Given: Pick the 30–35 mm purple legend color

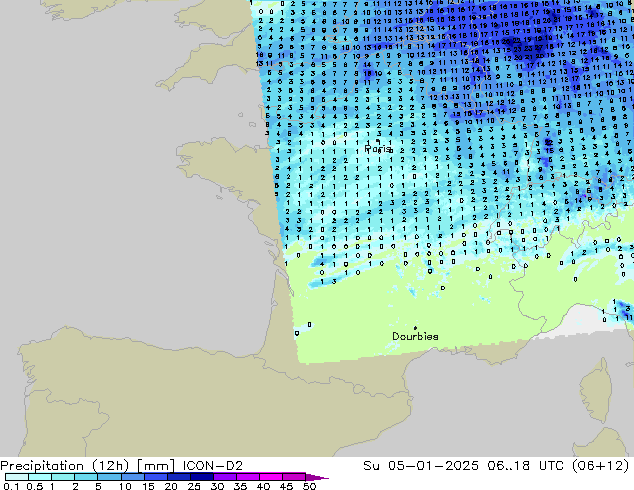Looking at the screenshot, I should [x=224, y=477].
